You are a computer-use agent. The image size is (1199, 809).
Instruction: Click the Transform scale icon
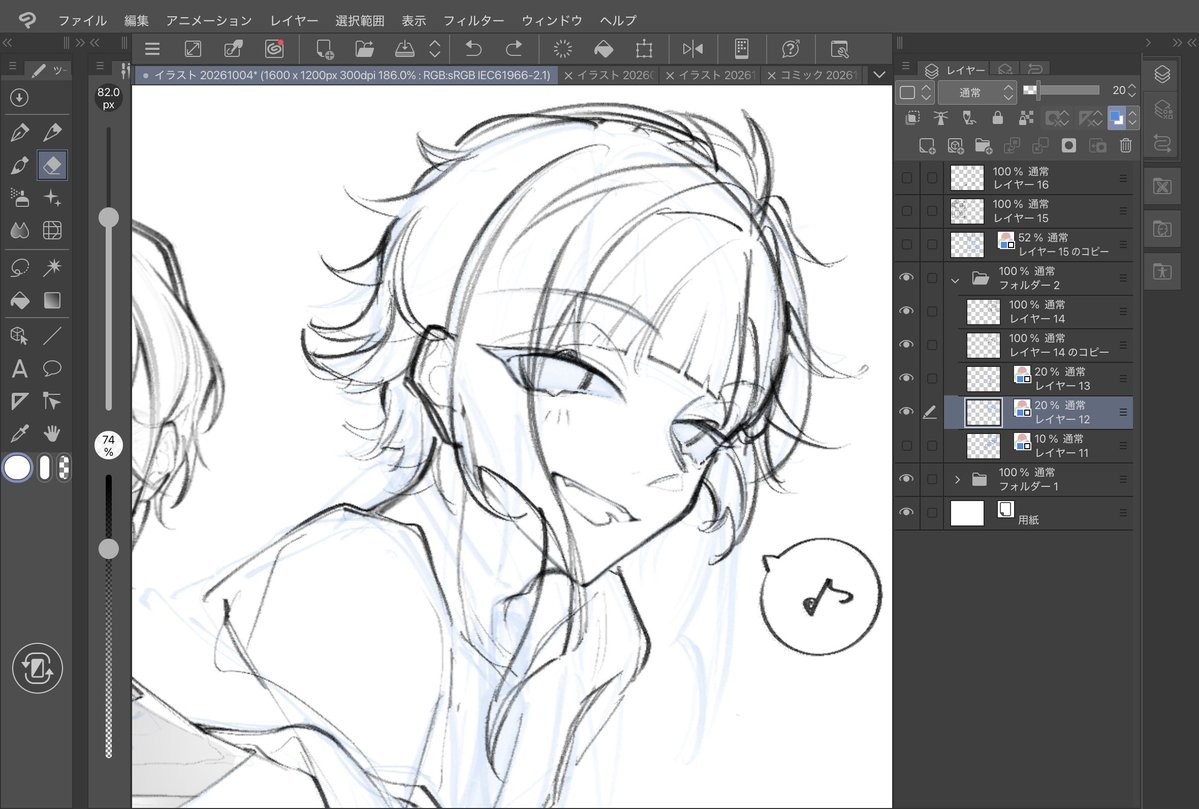coord(644,49)
